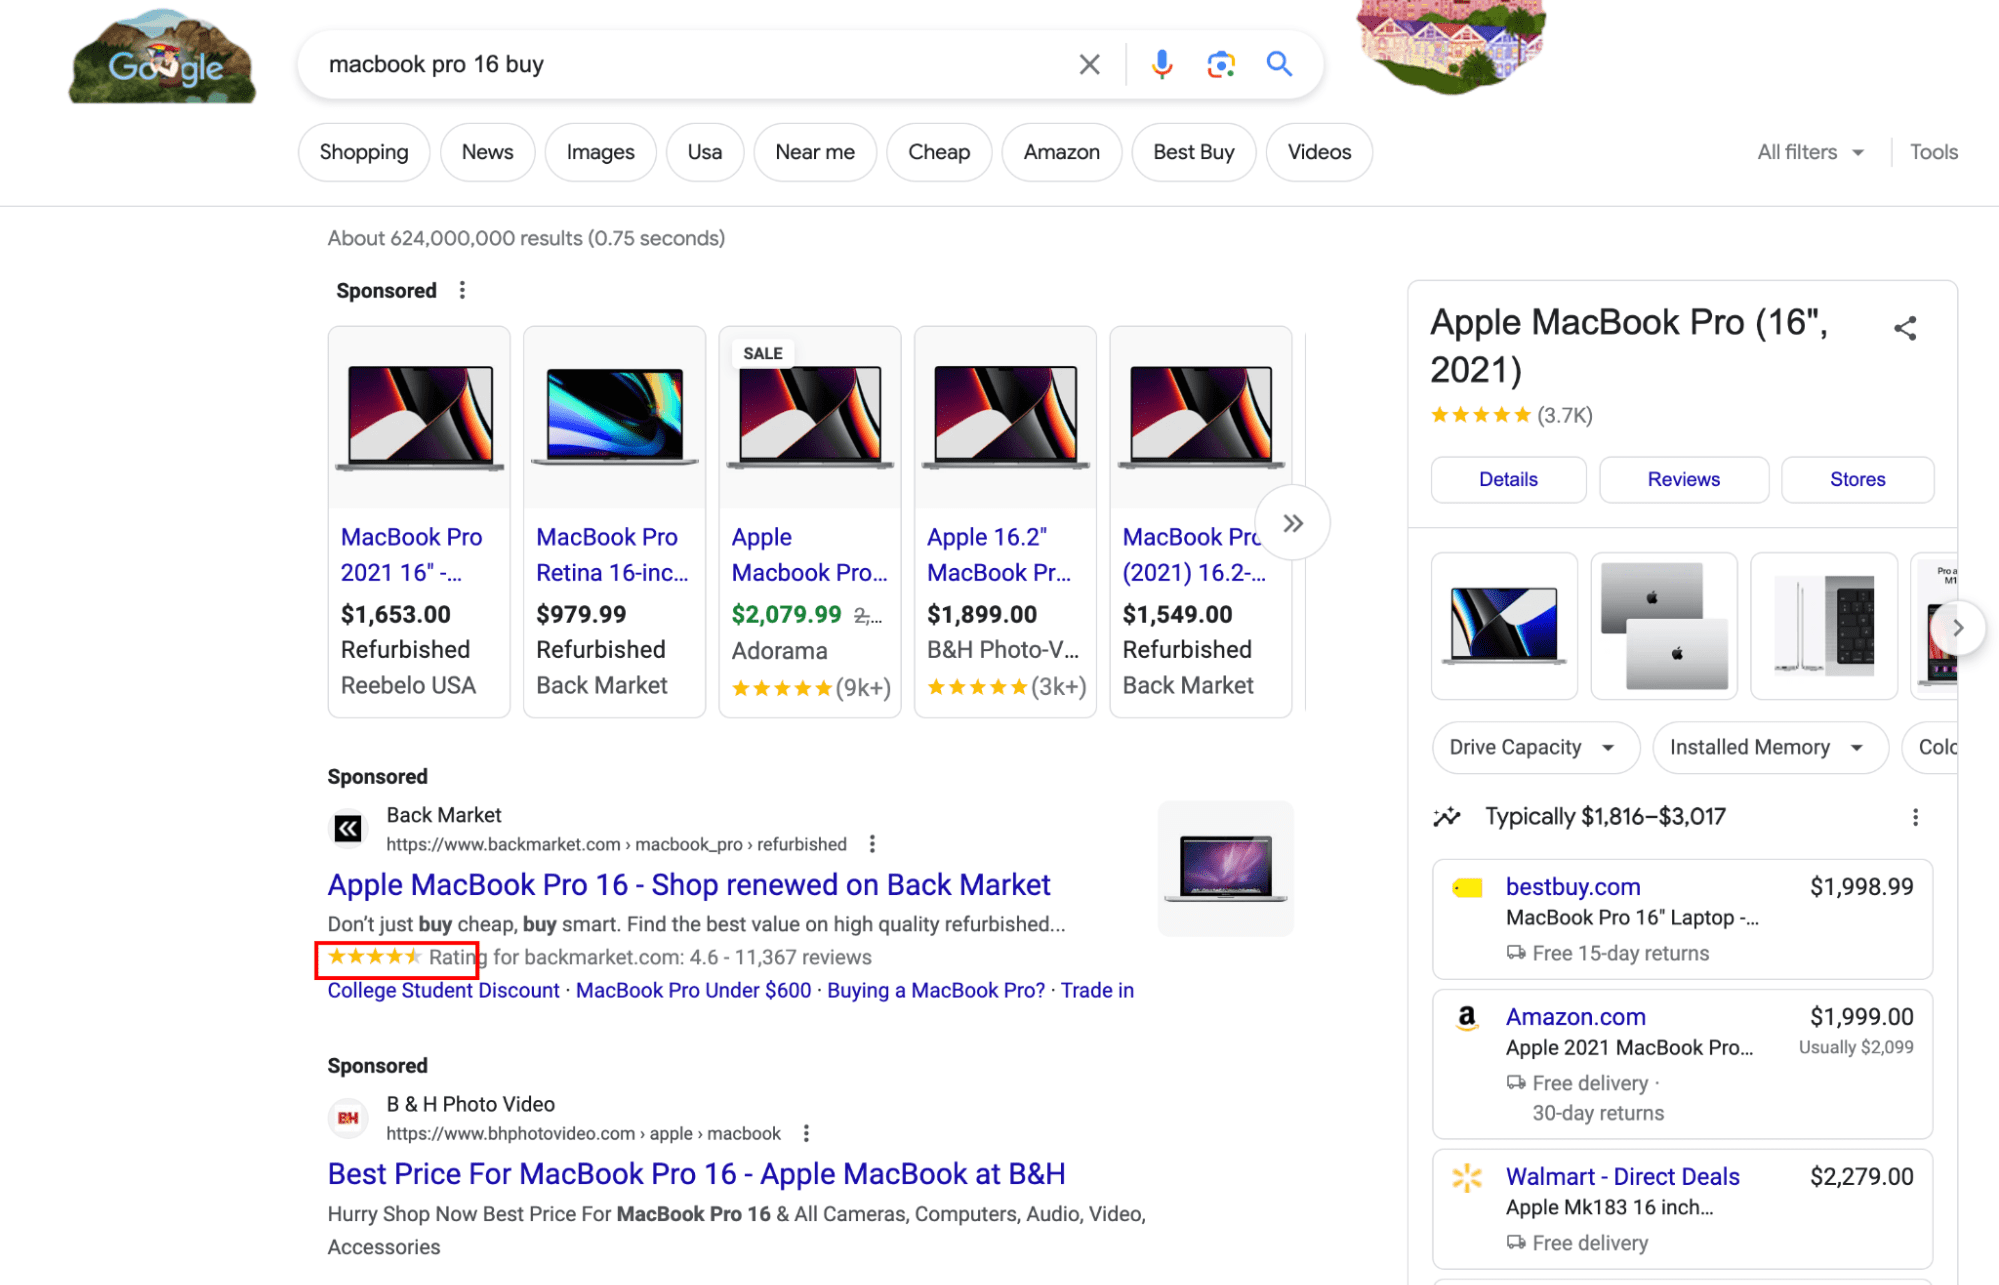The height and width of the screenshot is (1285, 1999).
Task: Click the share icon in product panel
Action: tap(1904, 328)
